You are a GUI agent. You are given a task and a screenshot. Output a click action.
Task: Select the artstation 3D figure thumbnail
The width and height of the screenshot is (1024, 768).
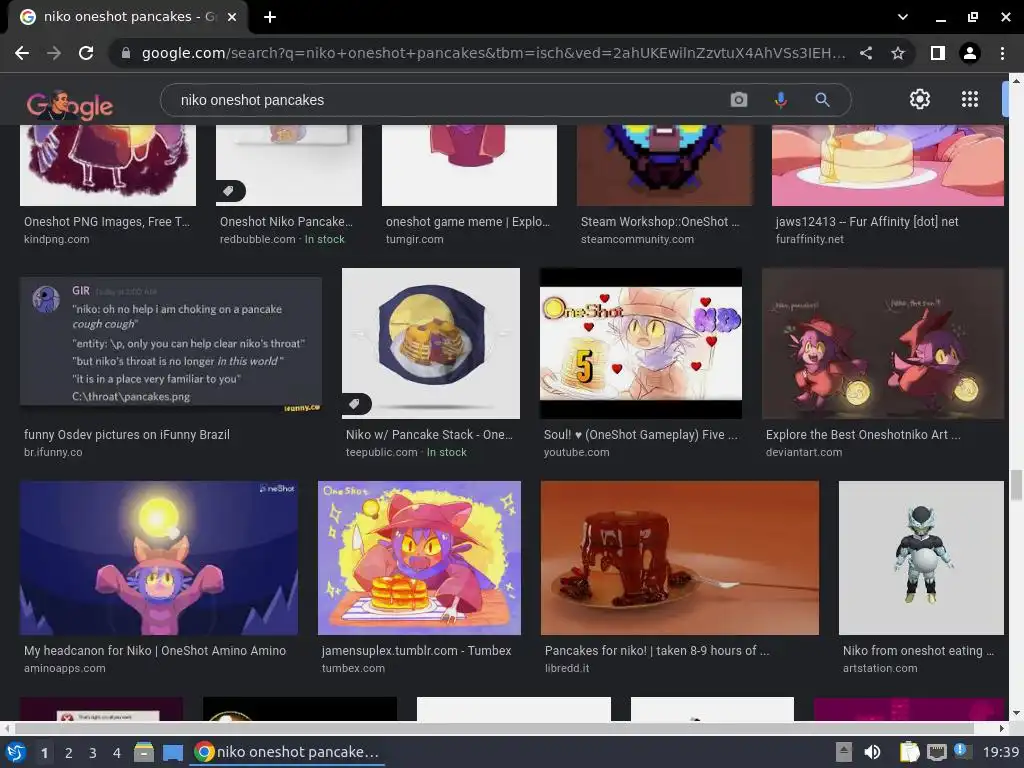(x=921, y=558)
